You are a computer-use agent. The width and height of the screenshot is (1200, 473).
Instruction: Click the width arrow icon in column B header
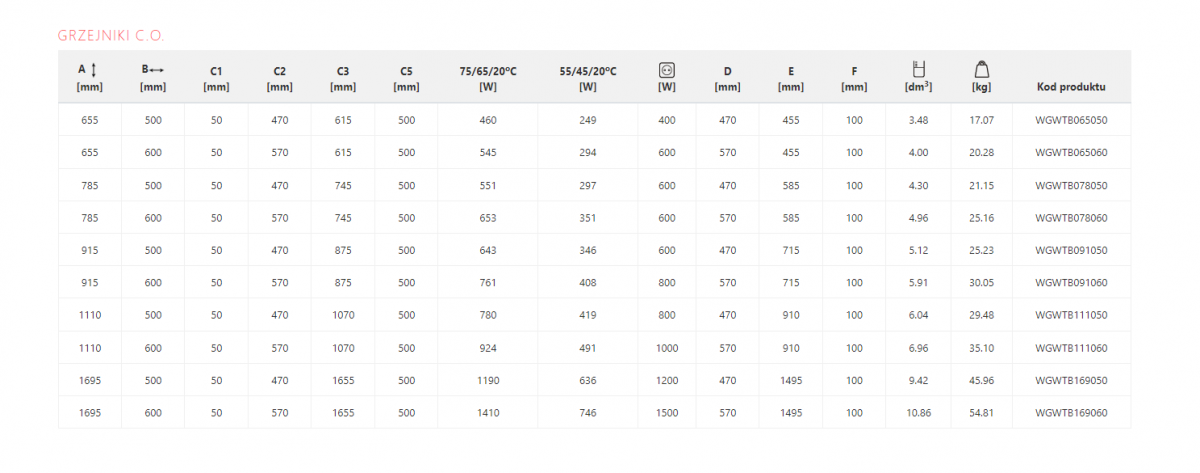point(158,70)
